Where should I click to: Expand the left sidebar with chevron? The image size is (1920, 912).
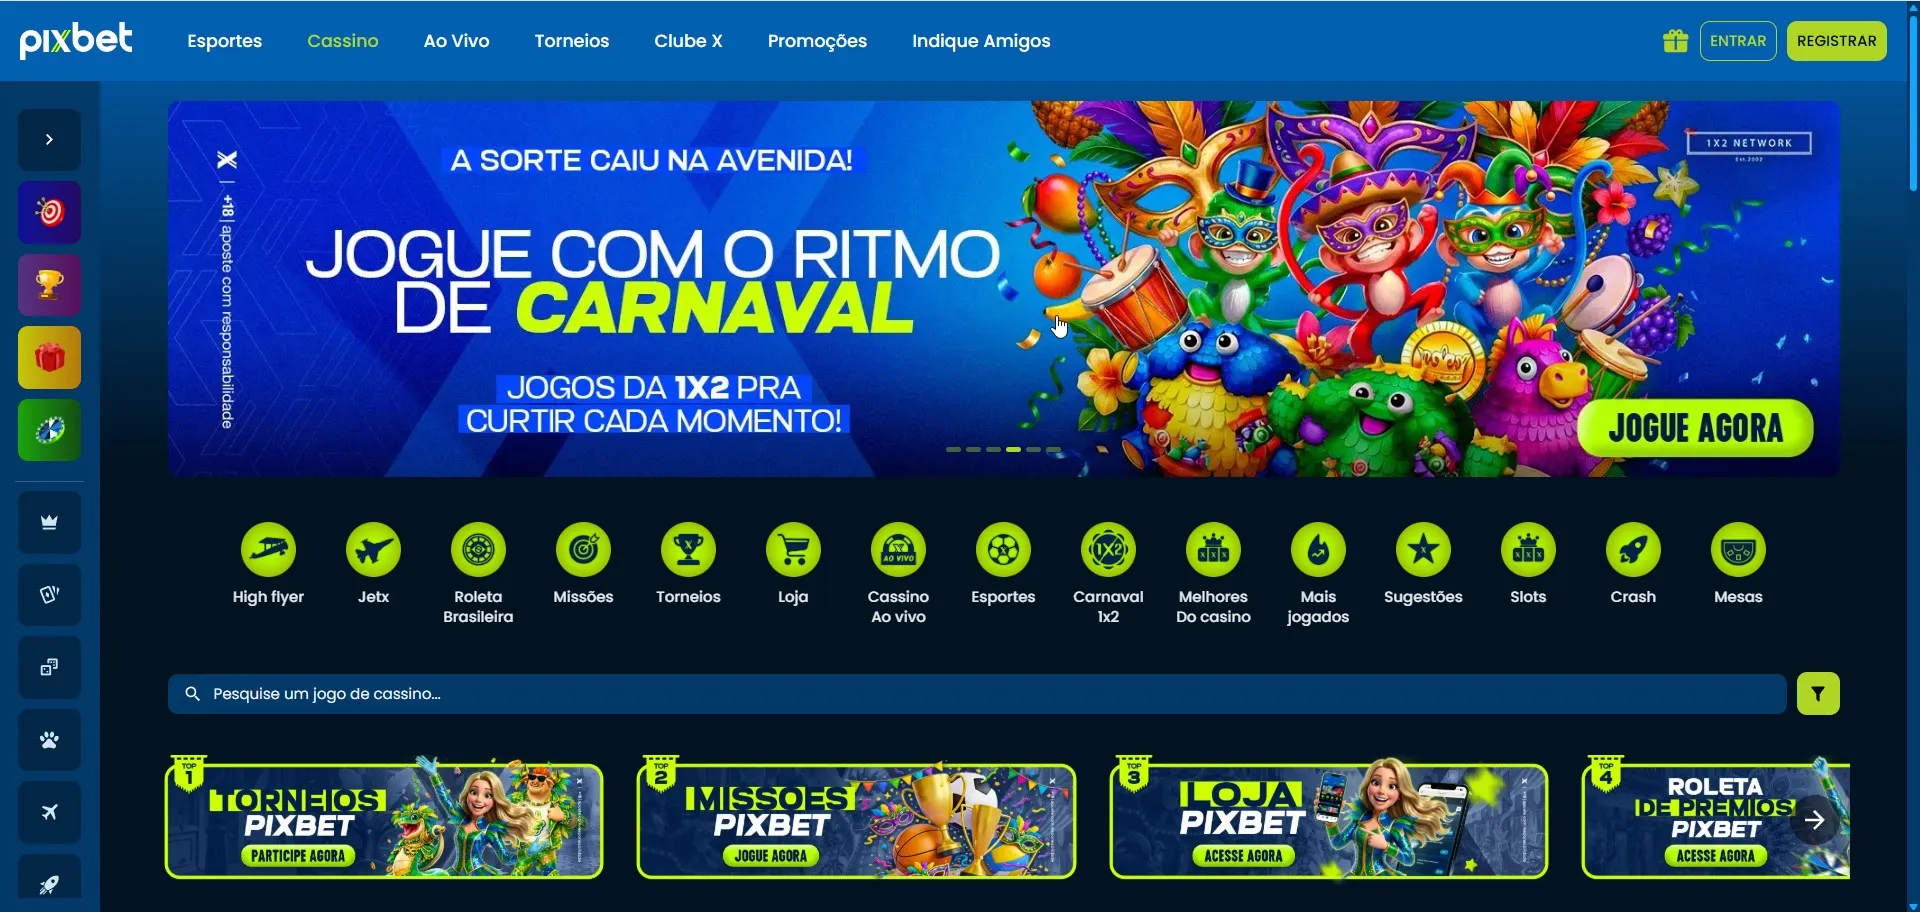click(49, 140)
